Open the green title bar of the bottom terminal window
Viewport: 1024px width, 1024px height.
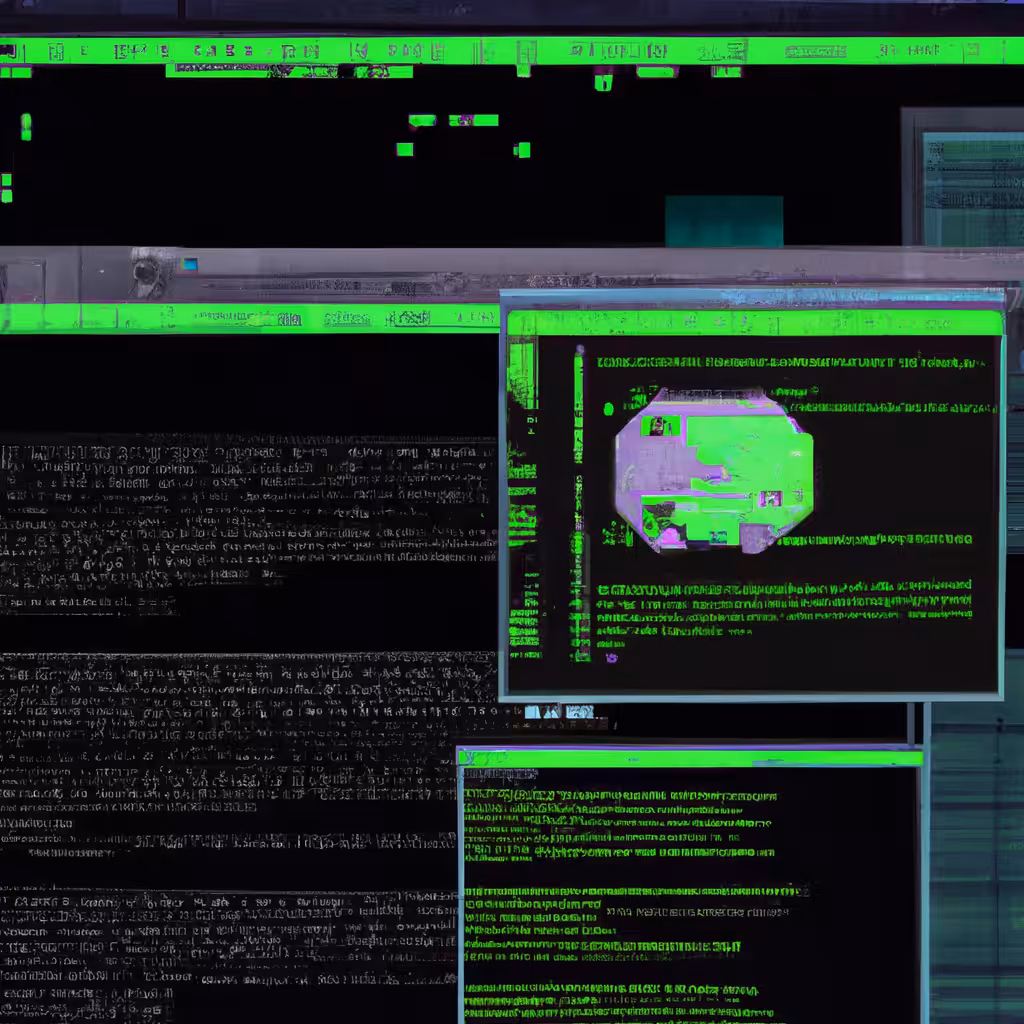(690, 758)
